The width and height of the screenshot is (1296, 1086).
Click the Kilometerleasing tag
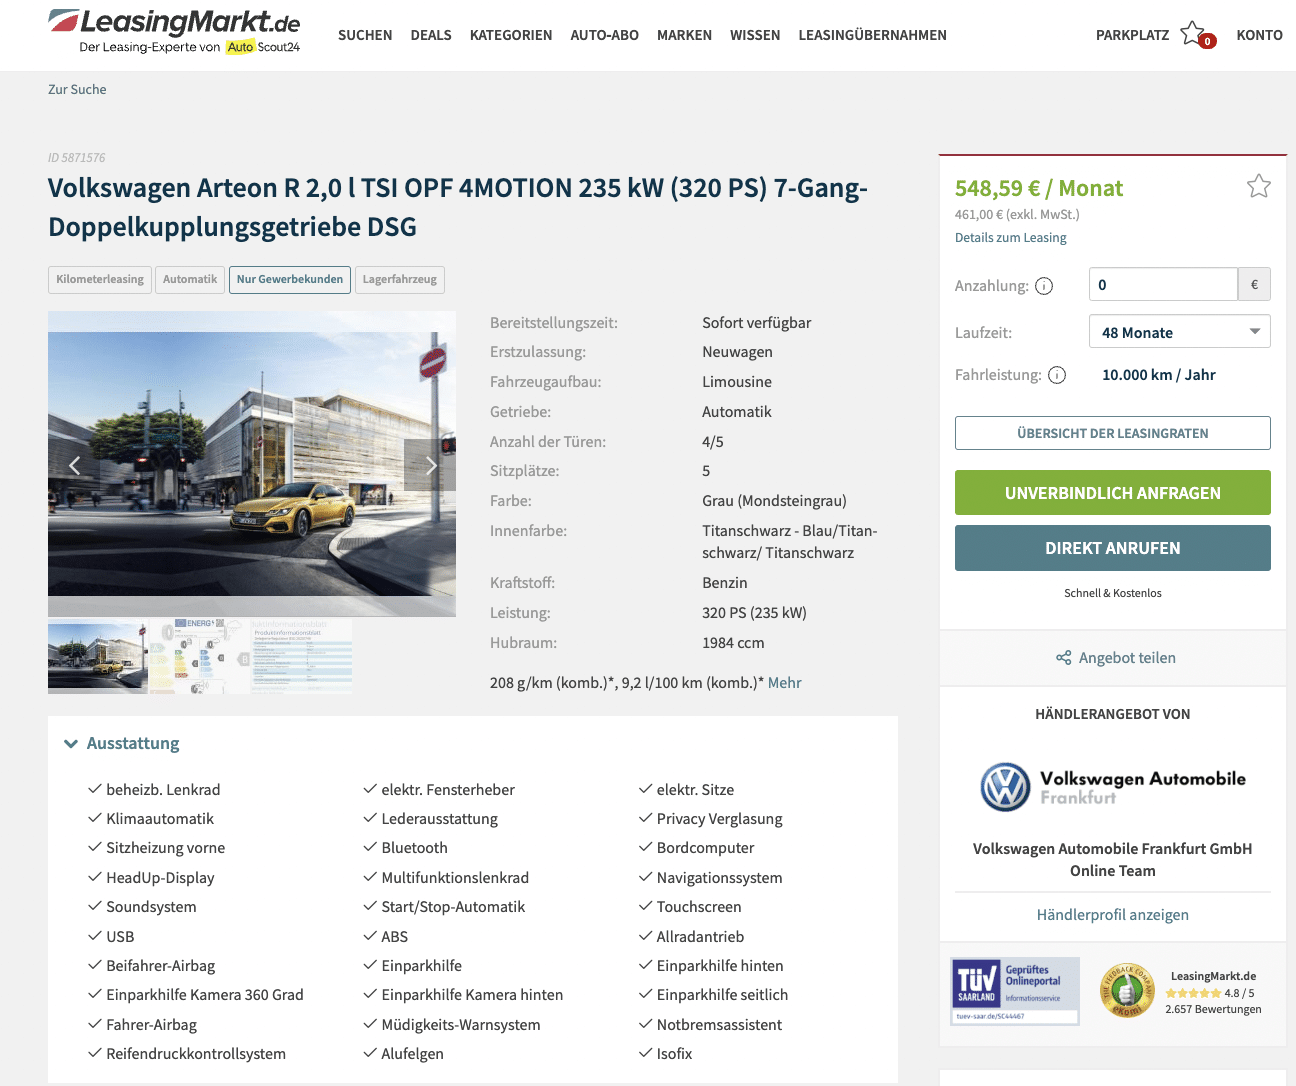[100, 279]
